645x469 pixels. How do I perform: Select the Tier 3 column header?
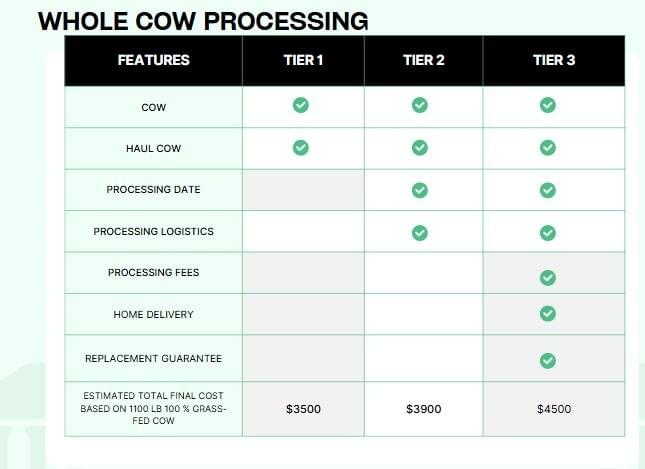click(554, 60)
